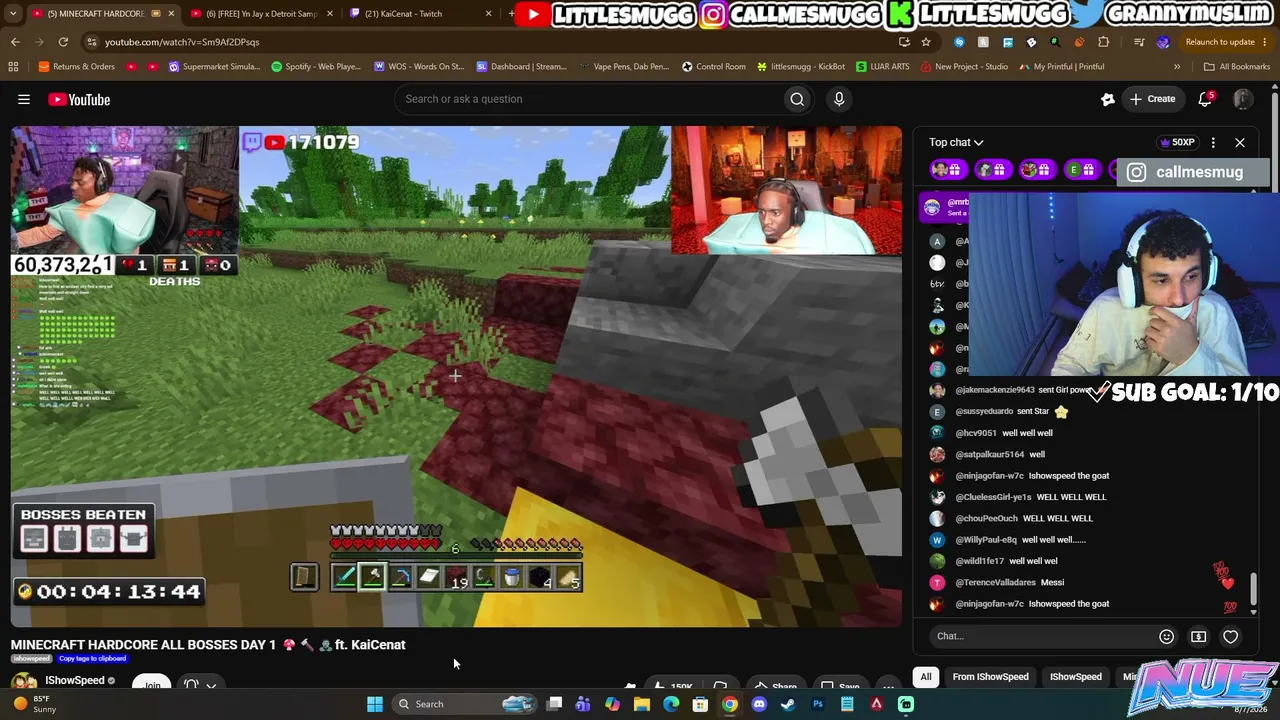1280x720 pixels.
Task: Send a heart reaction in chat
Action: (x=1231, y=636)
